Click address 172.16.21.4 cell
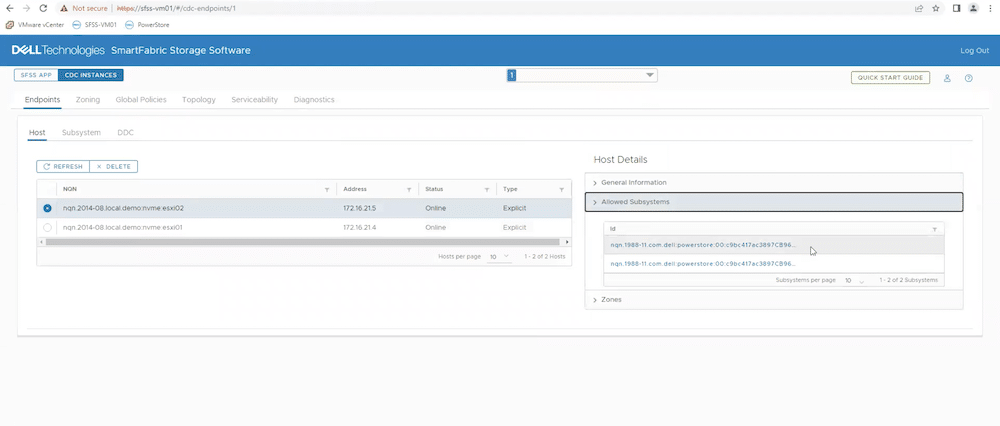Viewport: 1000px width, 426px height. [x=358, y=227]
